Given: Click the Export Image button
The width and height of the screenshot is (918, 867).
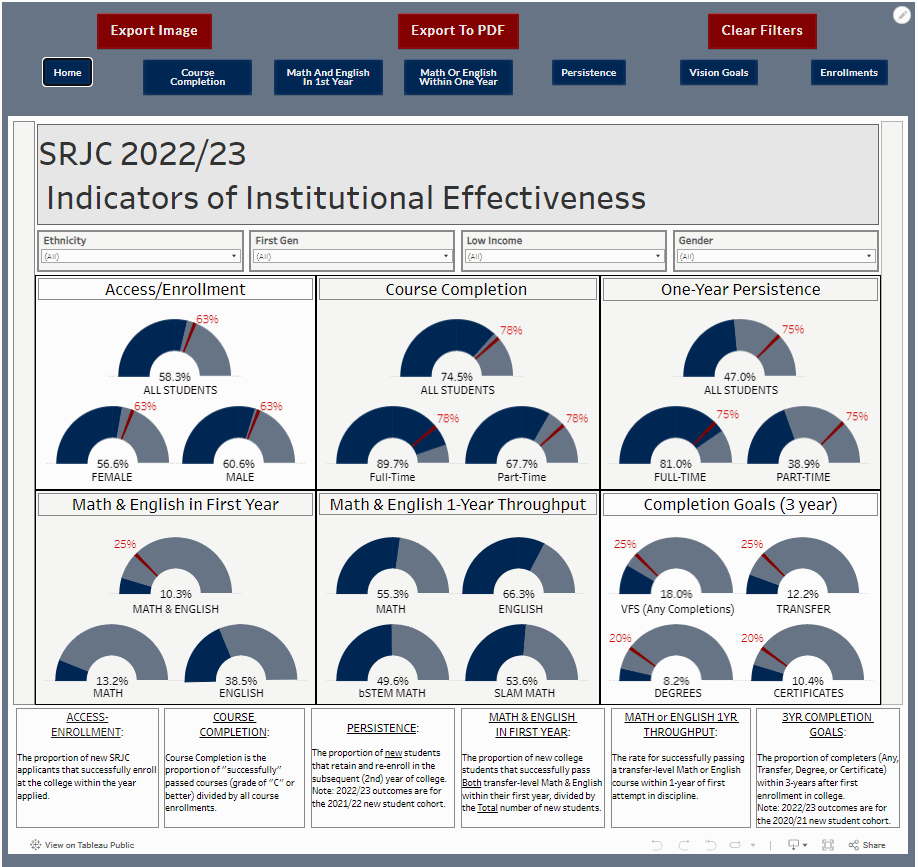Looking at the screenshot, I should point(154,31).
